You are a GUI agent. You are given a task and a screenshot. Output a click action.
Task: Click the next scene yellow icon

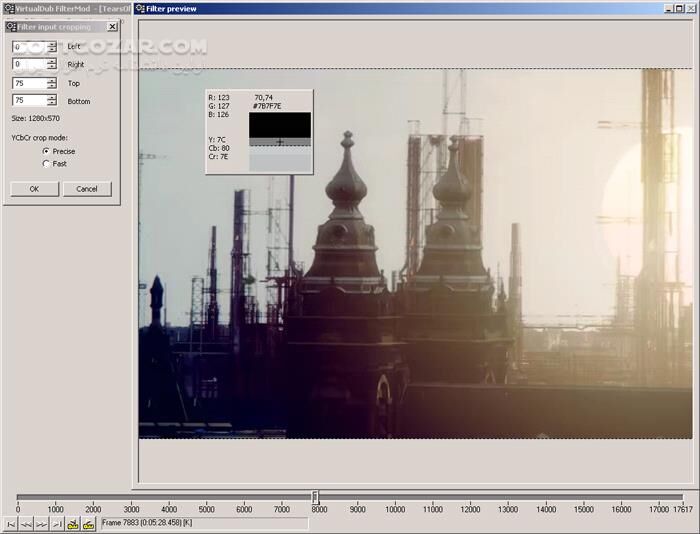(x=88, y=524)
